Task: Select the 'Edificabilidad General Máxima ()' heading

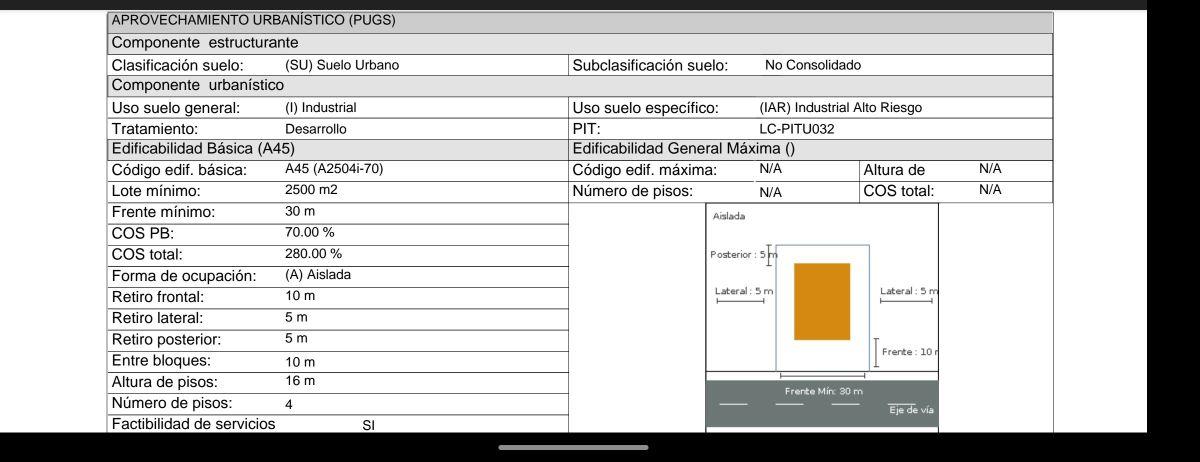Action: [684, 148]
